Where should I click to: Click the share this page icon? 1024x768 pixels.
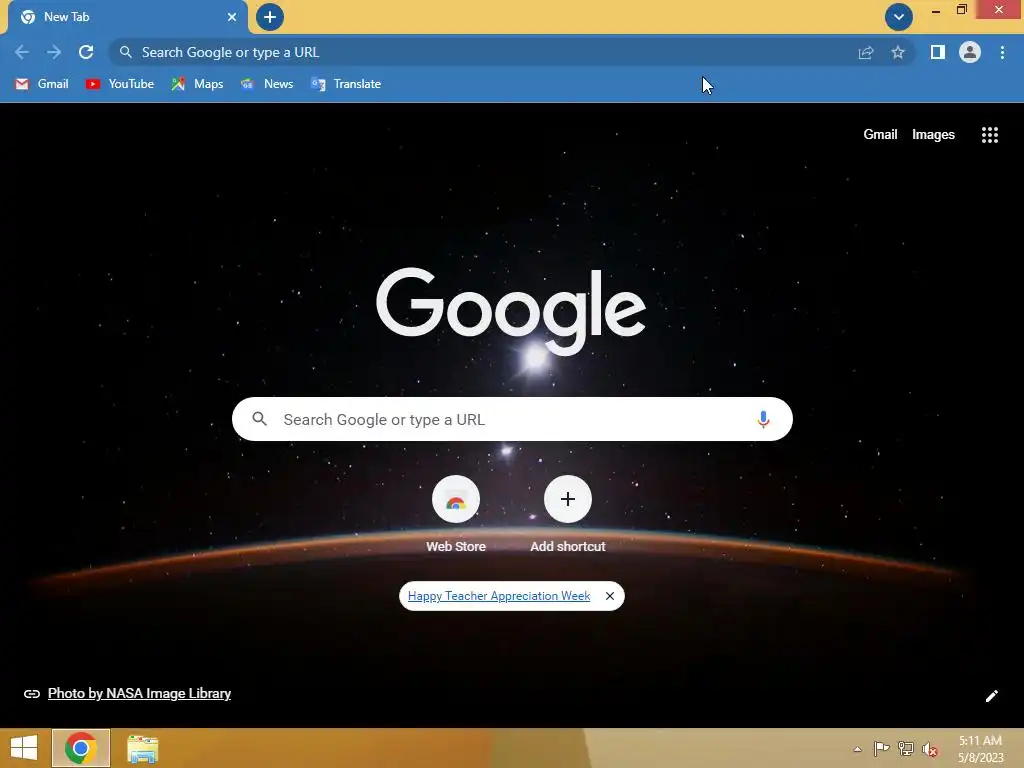coord(866,52)
